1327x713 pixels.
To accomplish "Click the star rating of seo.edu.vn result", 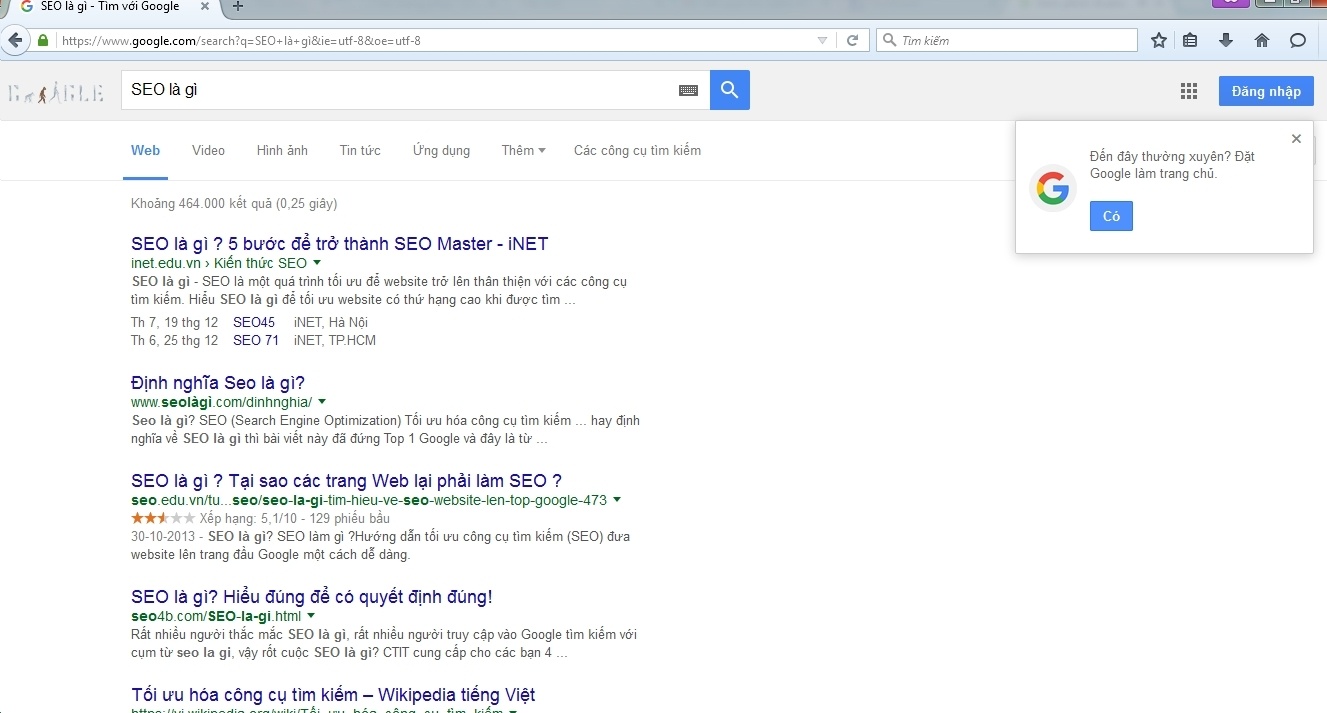I will point(163,518).
